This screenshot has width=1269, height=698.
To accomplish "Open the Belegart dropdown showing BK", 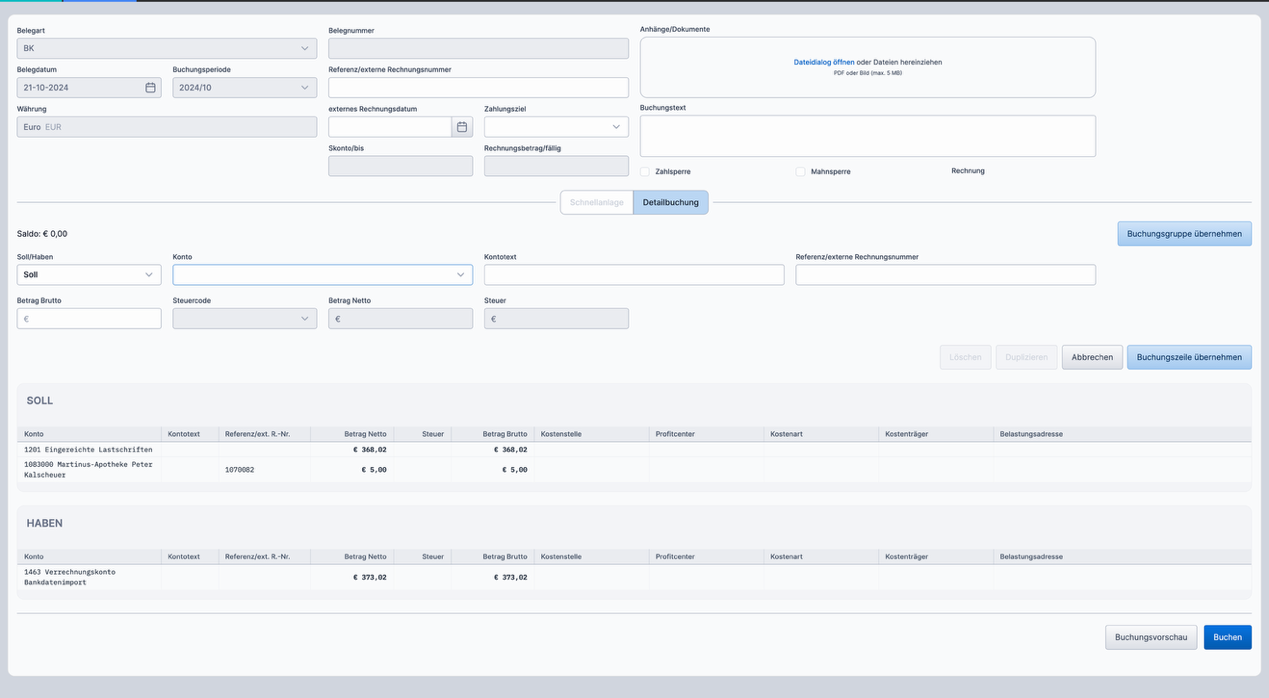I will [166, 47].
